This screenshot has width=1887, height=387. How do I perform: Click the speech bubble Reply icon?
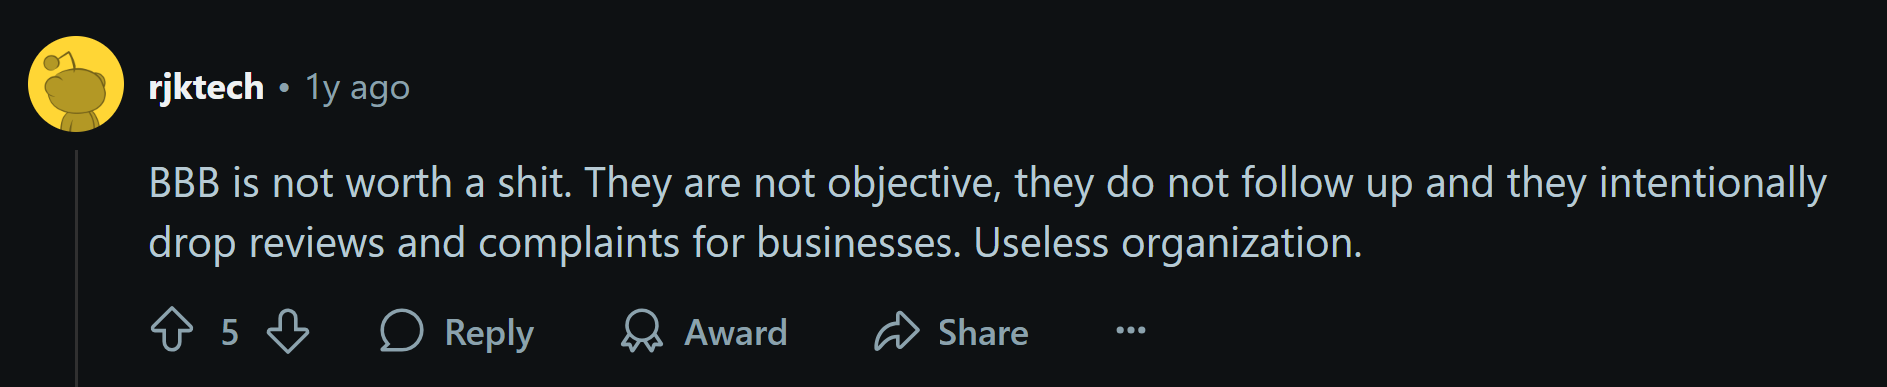point(402,331)
